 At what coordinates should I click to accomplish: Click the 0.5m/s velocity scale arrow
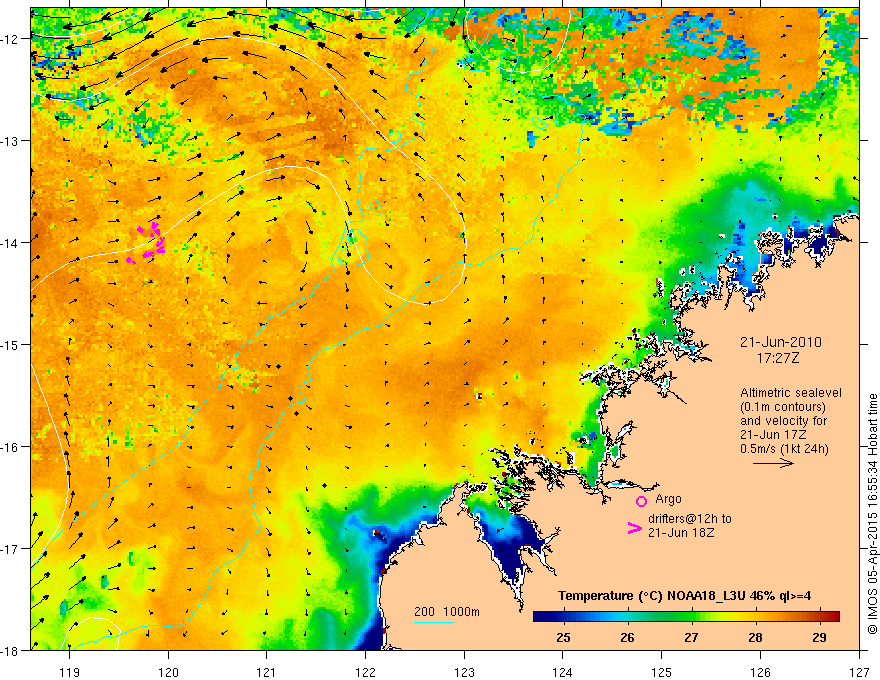[x=773, y=463]
